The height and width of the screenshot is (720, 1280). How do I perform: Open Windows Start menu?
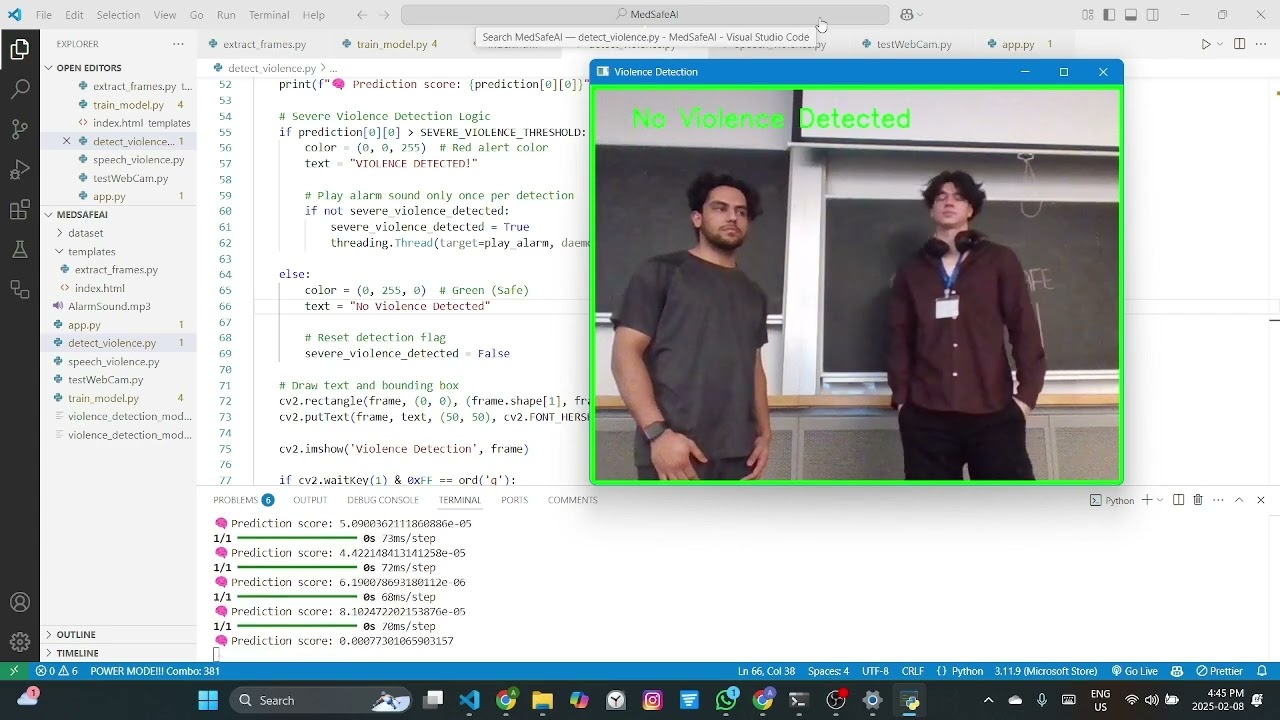[x=208, y=700]
